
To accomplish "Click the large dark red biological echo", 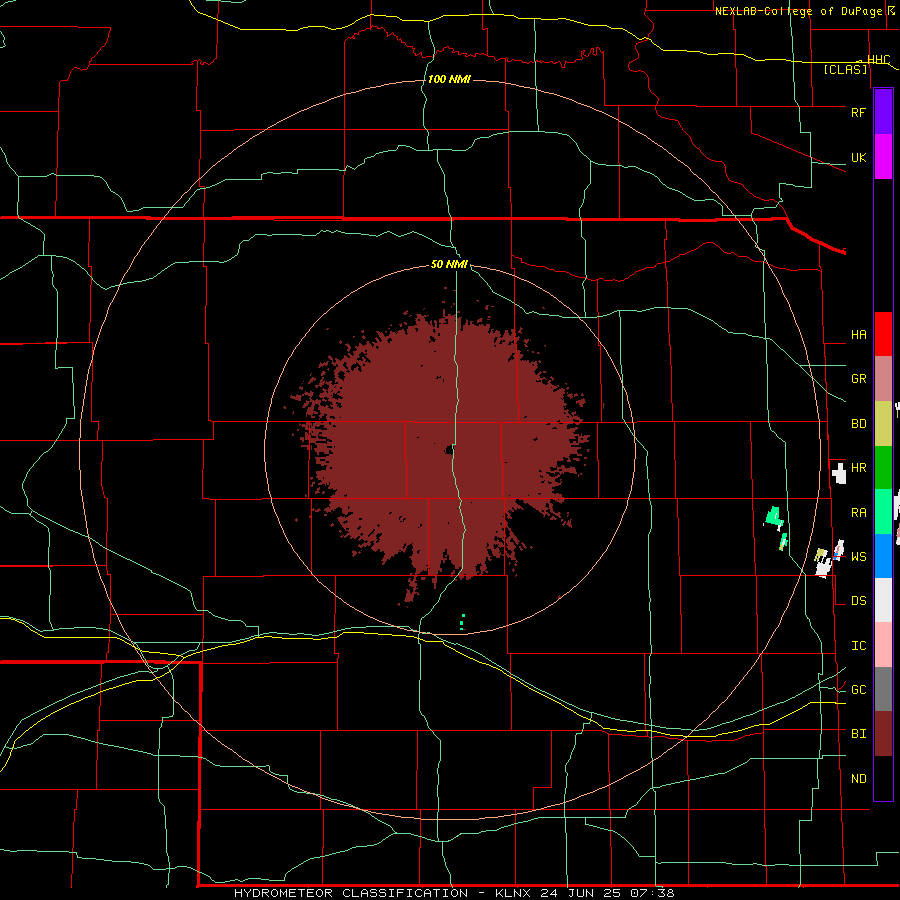I will pyautogui.click(x=442, y=448).
